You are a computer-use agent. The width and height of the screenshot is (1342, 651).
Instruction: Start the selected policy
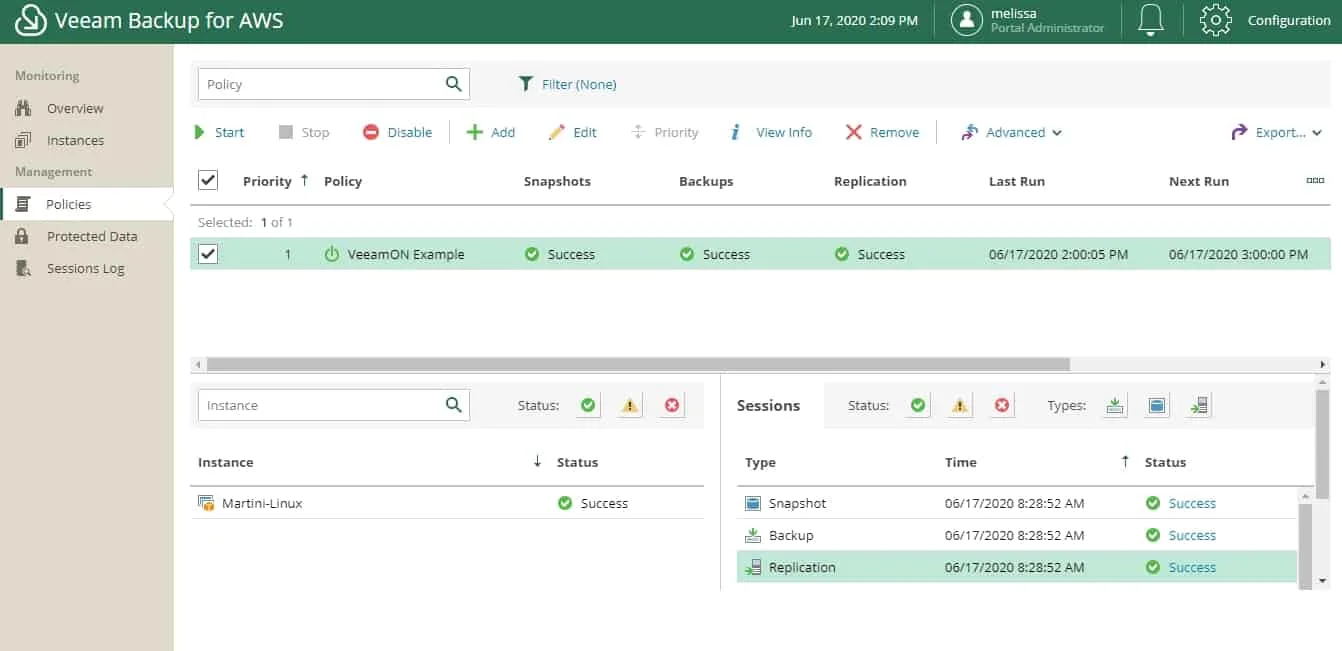click(219, 132)
